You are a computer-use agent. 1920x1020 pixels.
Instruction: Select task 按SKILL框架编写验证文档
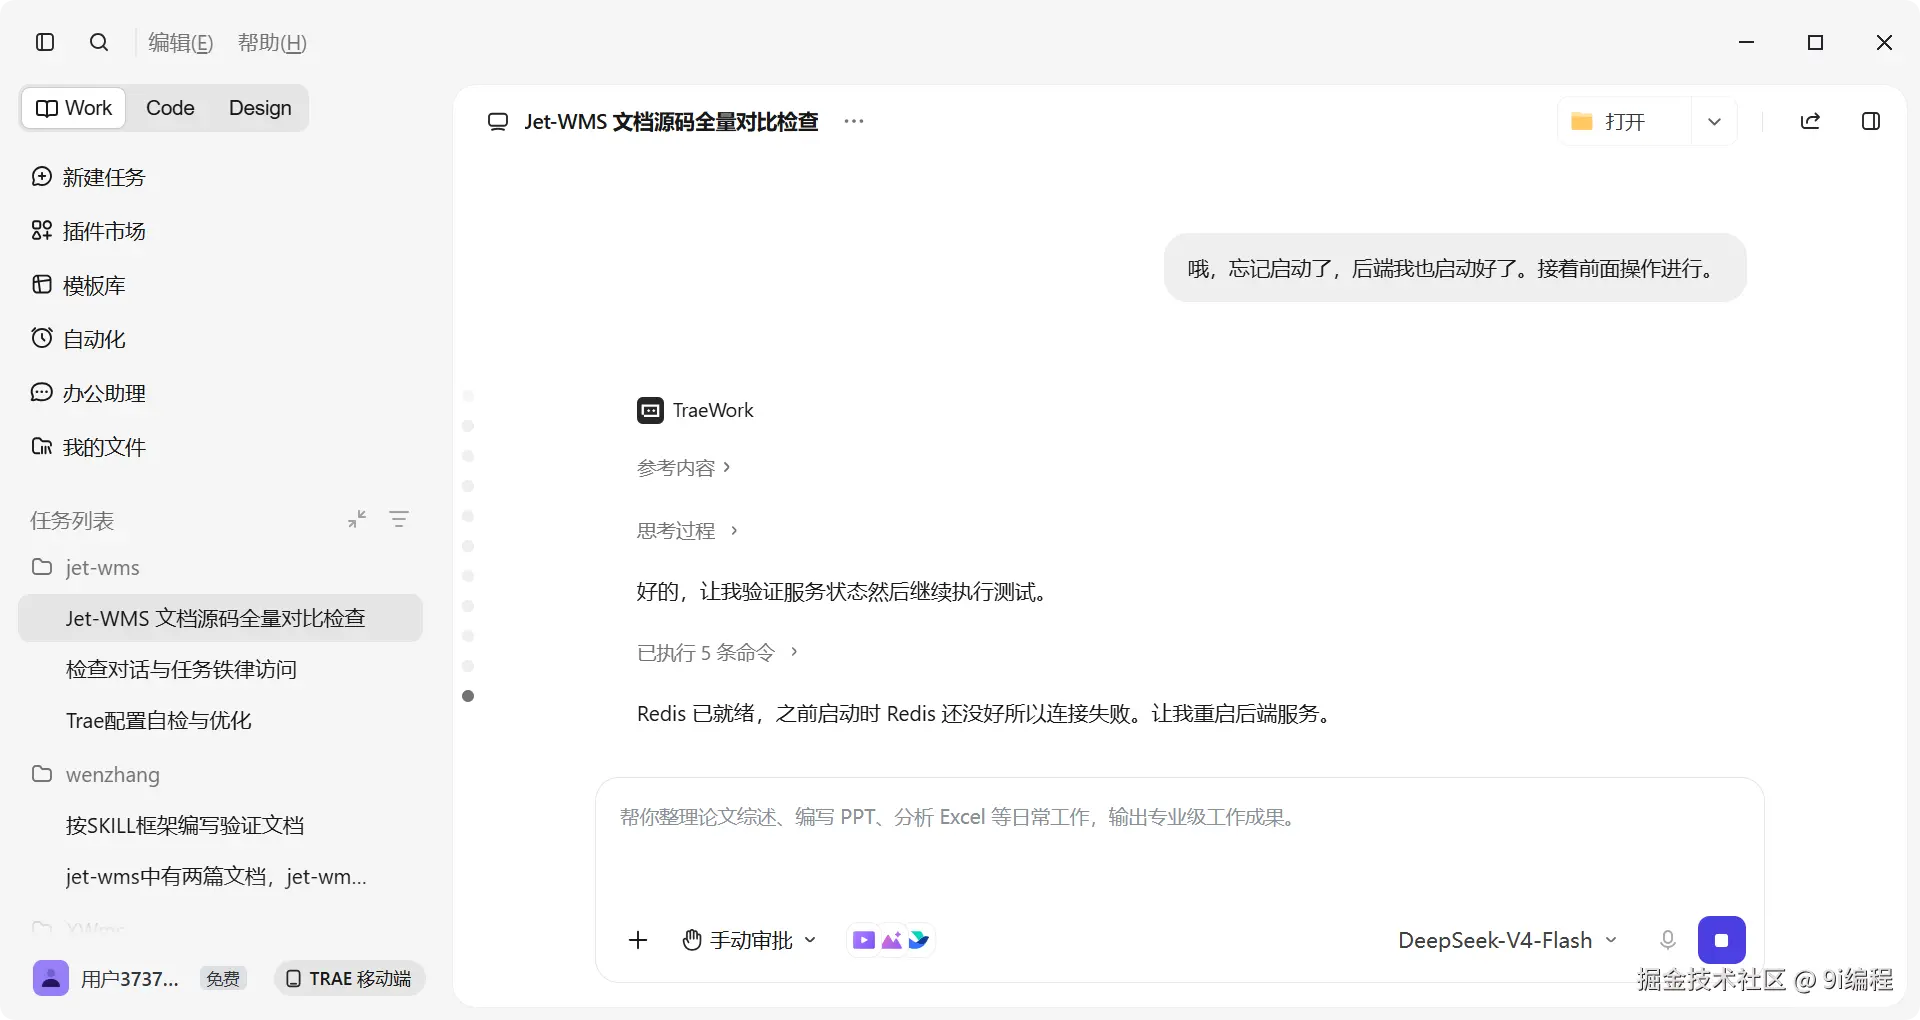coord(185,825)
